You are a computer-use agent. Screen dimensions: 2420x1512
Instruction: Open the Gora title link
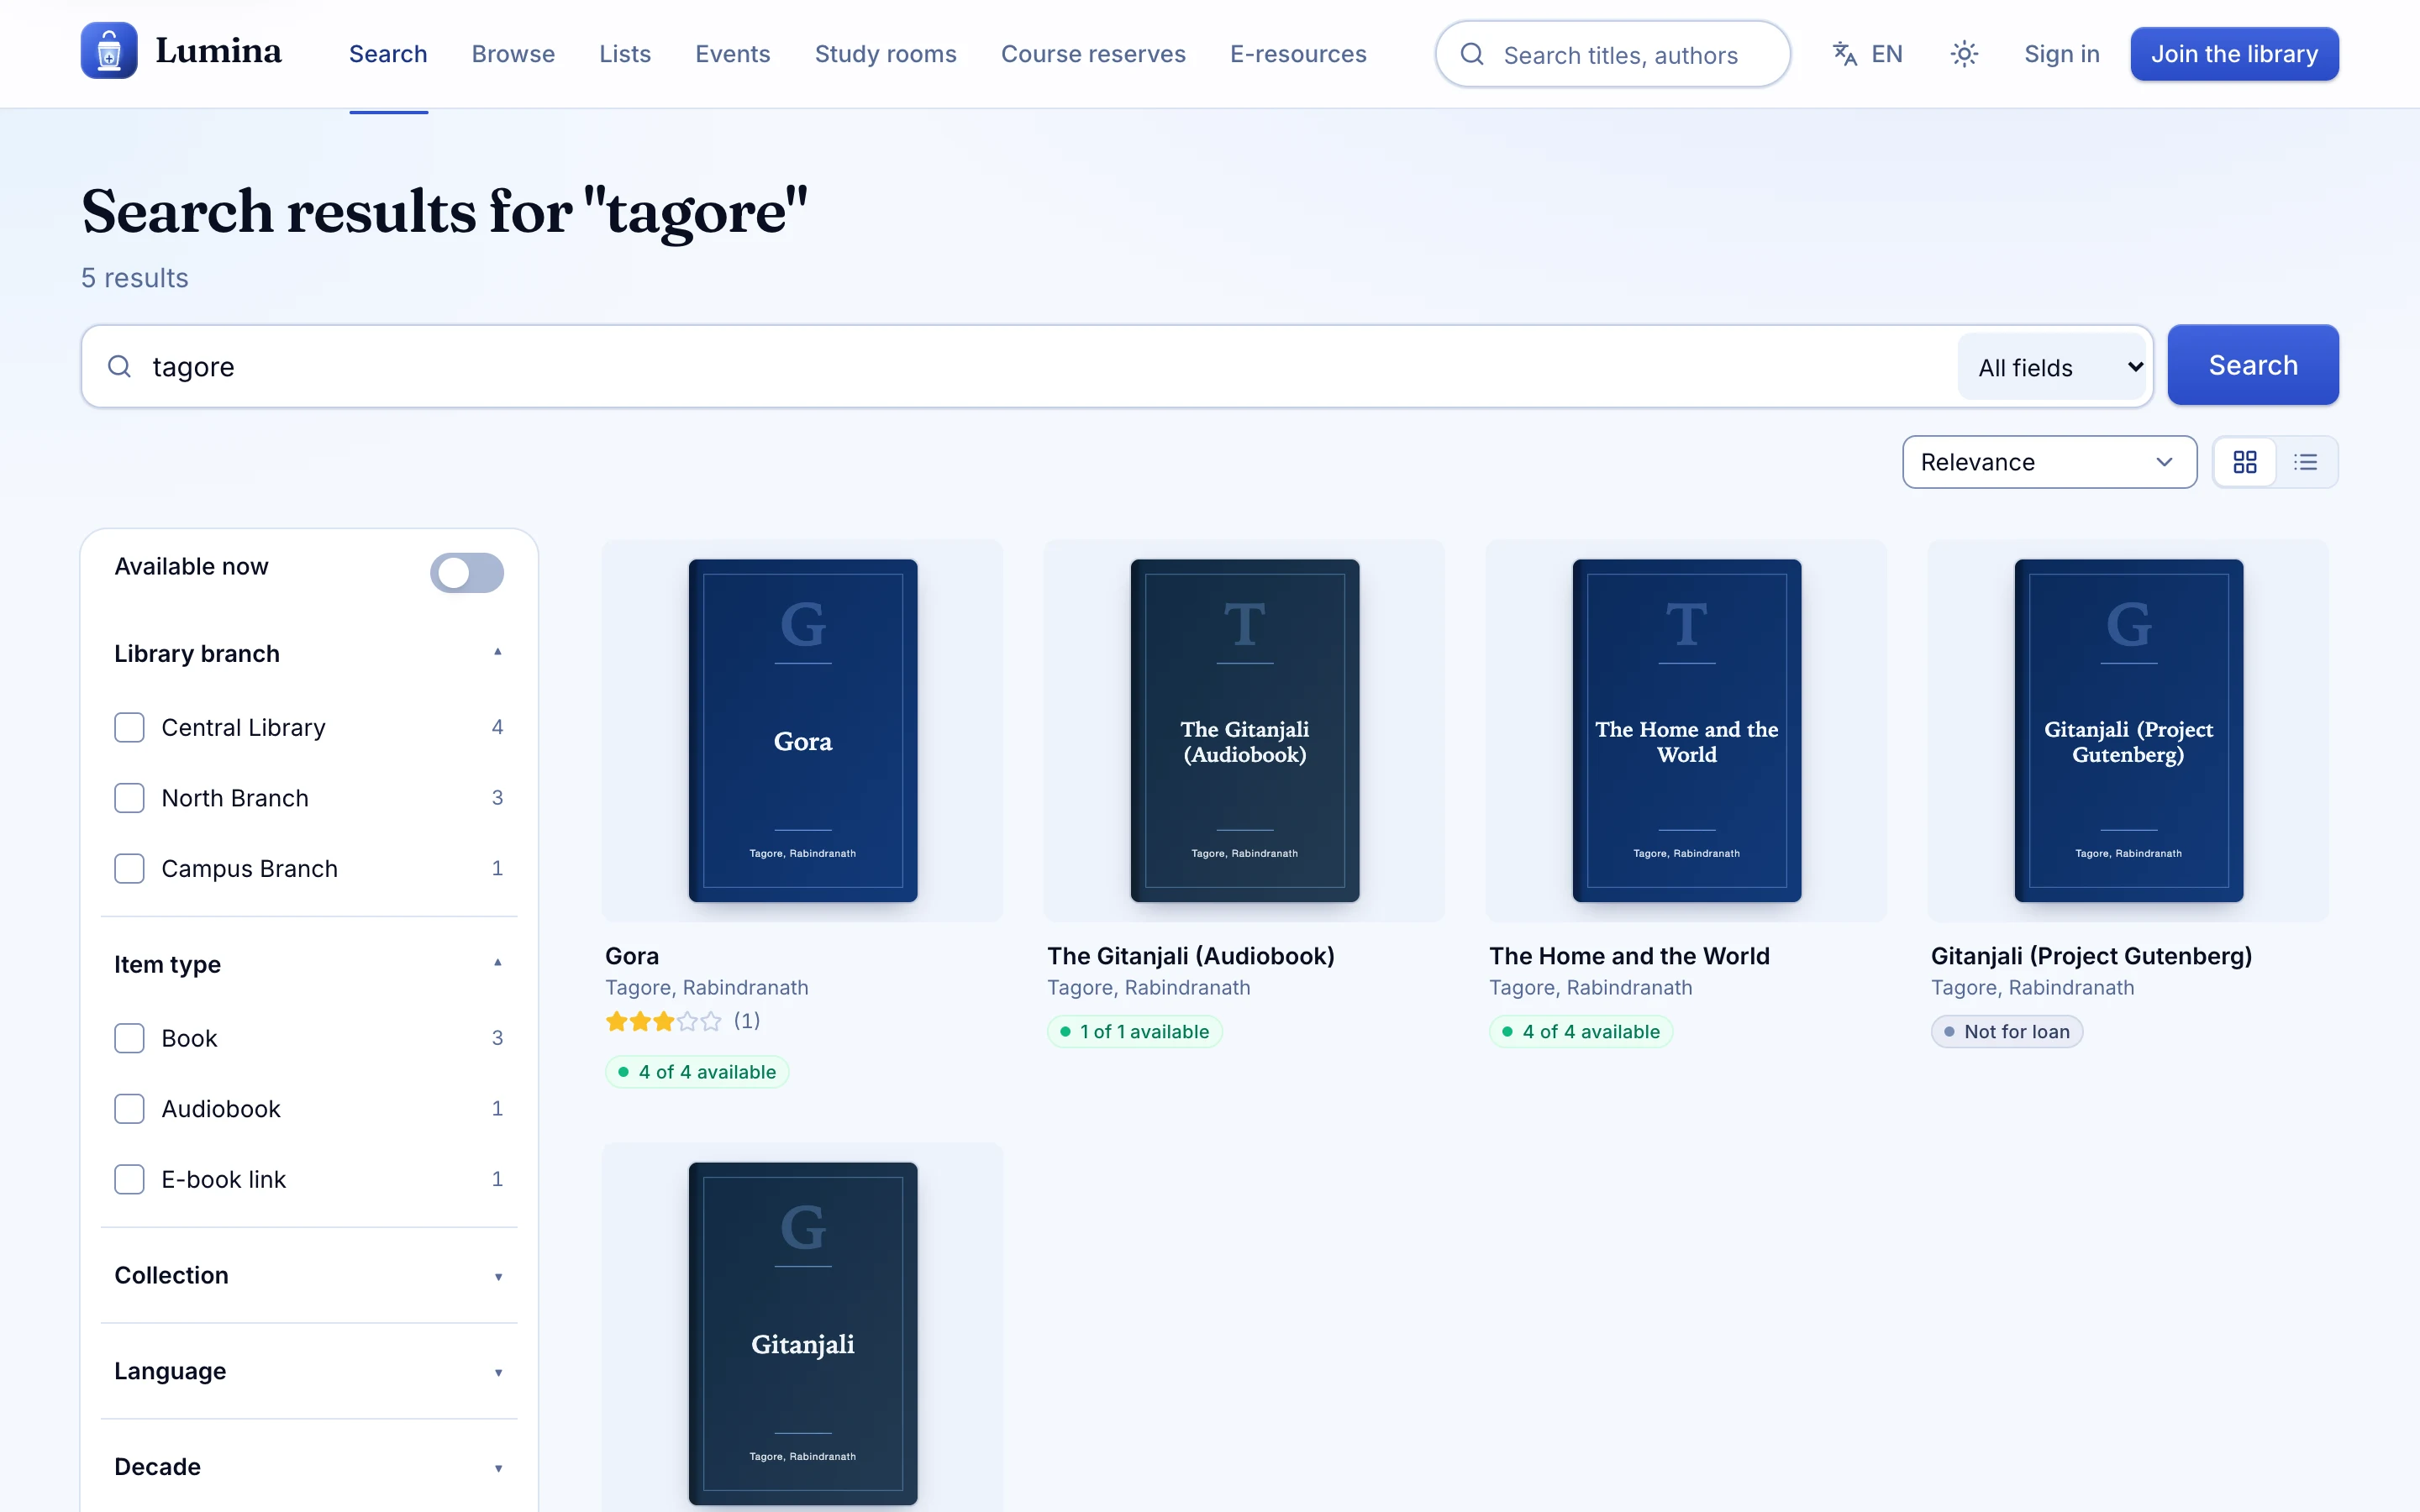coord(632,956)
